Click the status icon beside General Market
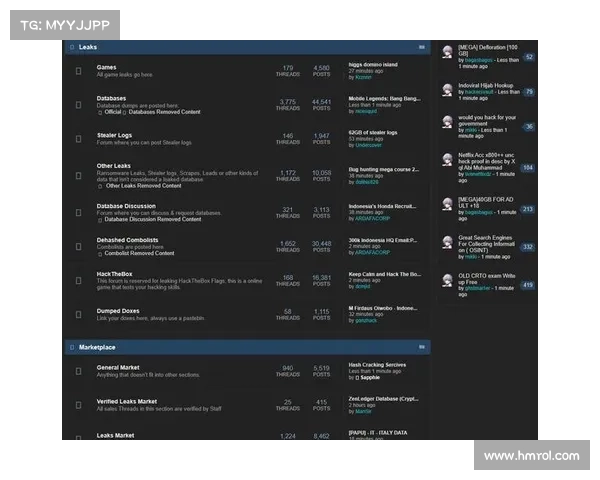600x480 pixels. [78, 371]
